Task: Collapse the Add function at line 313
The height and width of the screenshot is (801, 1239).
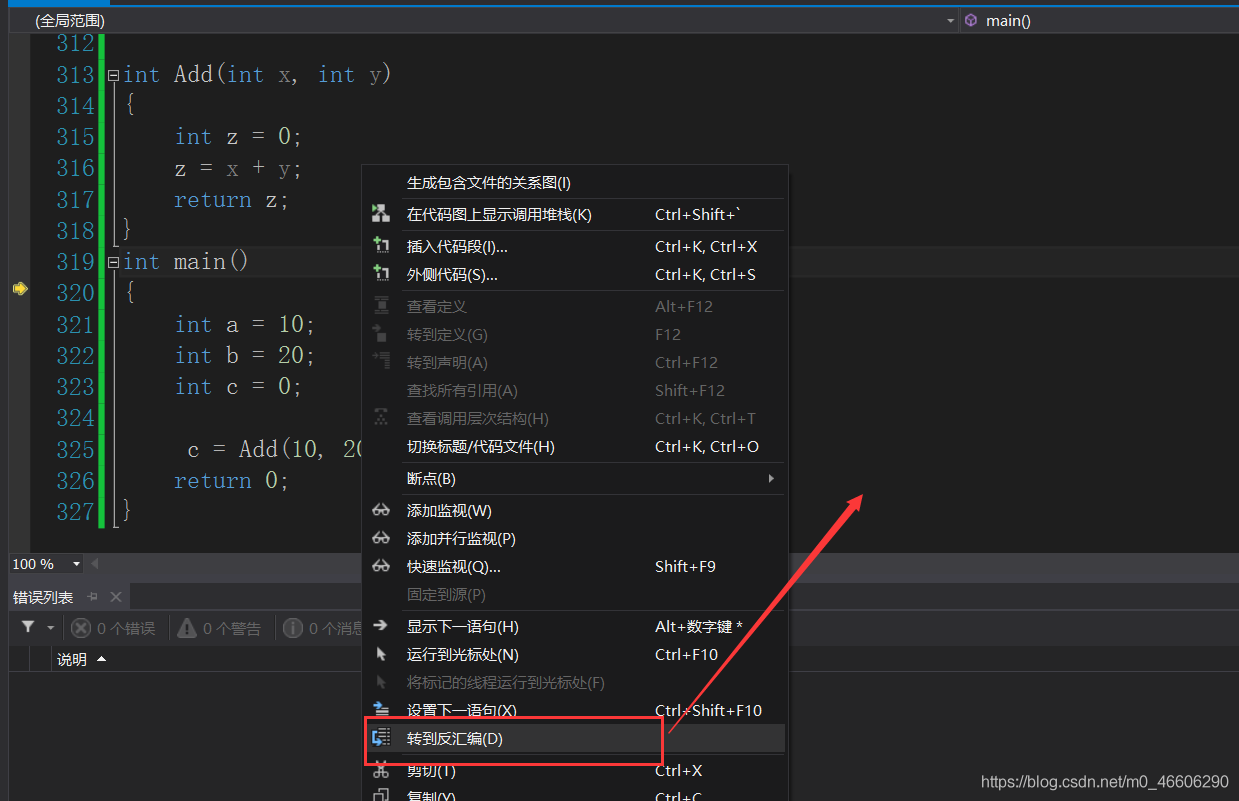Action: click(x=113, y=75)
